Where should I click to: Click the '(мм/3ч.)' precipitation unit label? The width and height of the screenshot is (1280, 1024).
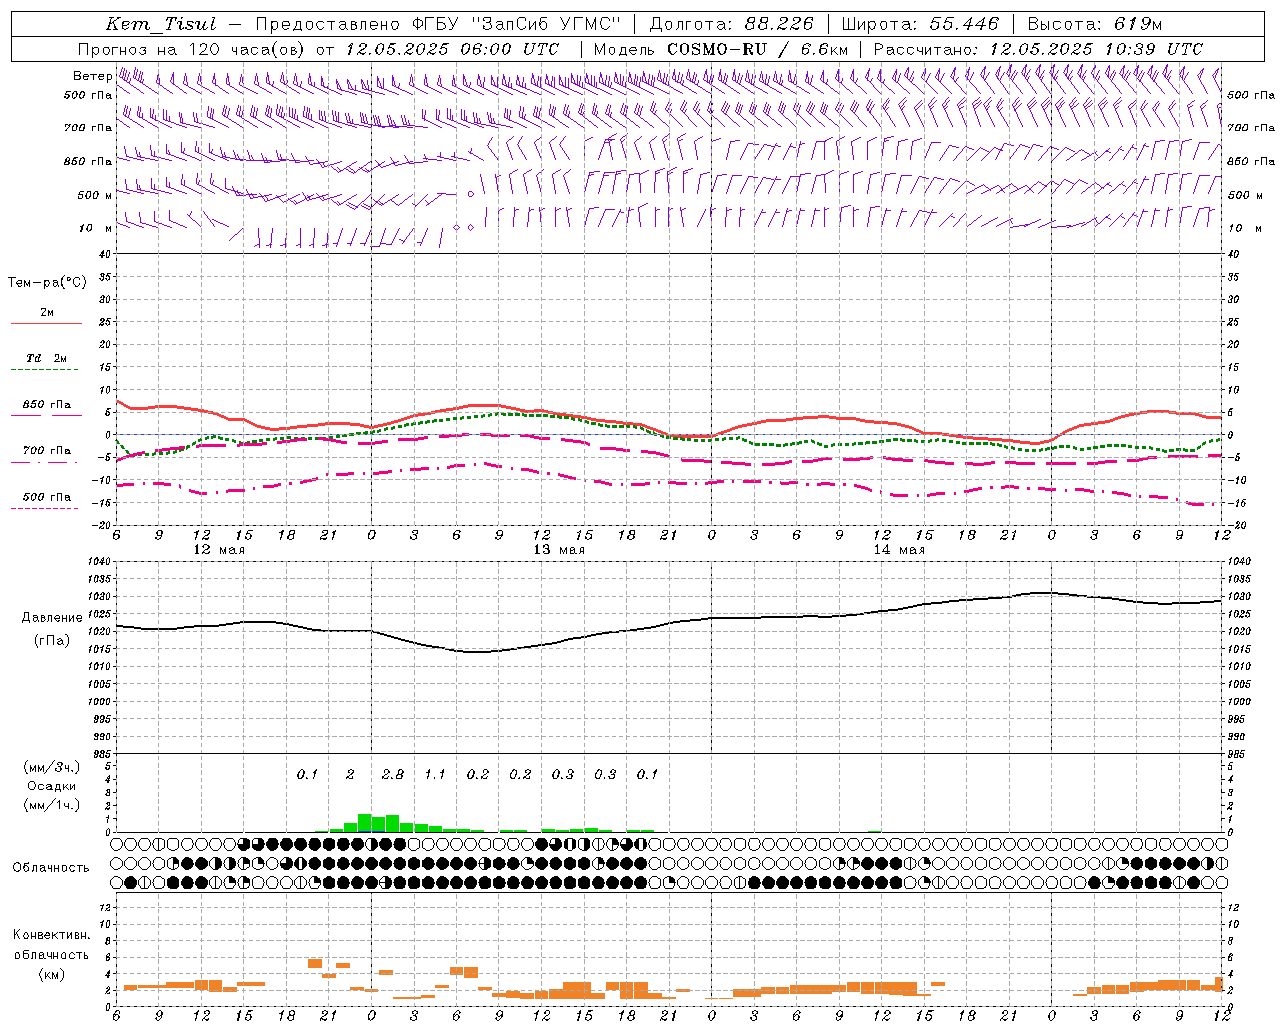click(52, 767)
